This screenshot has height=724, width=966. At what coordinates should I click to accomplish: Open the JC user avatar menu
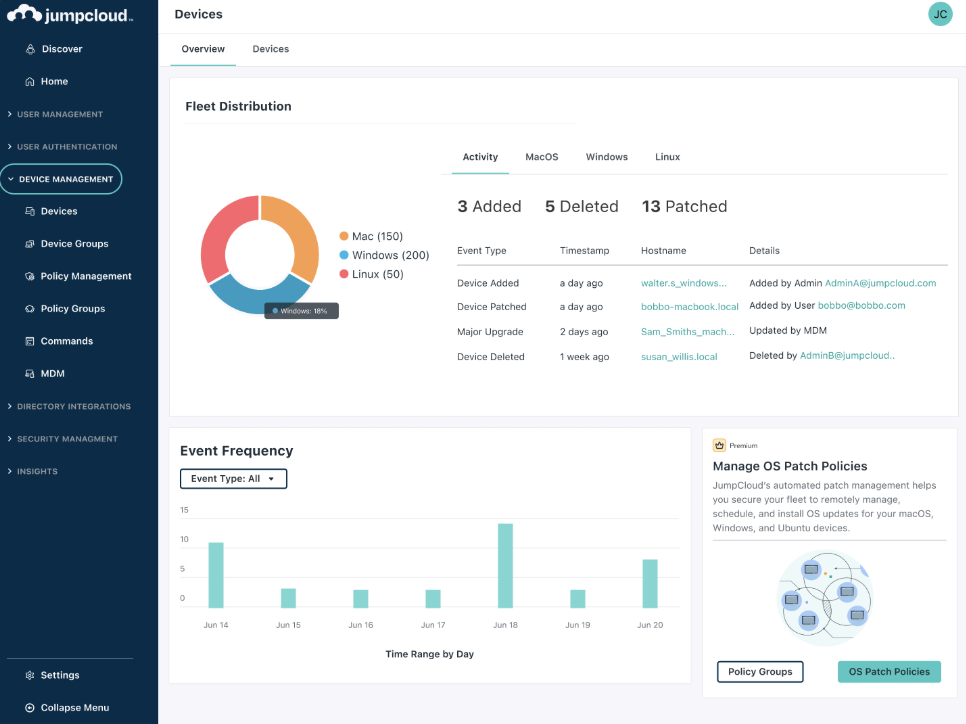coord(940,14)
